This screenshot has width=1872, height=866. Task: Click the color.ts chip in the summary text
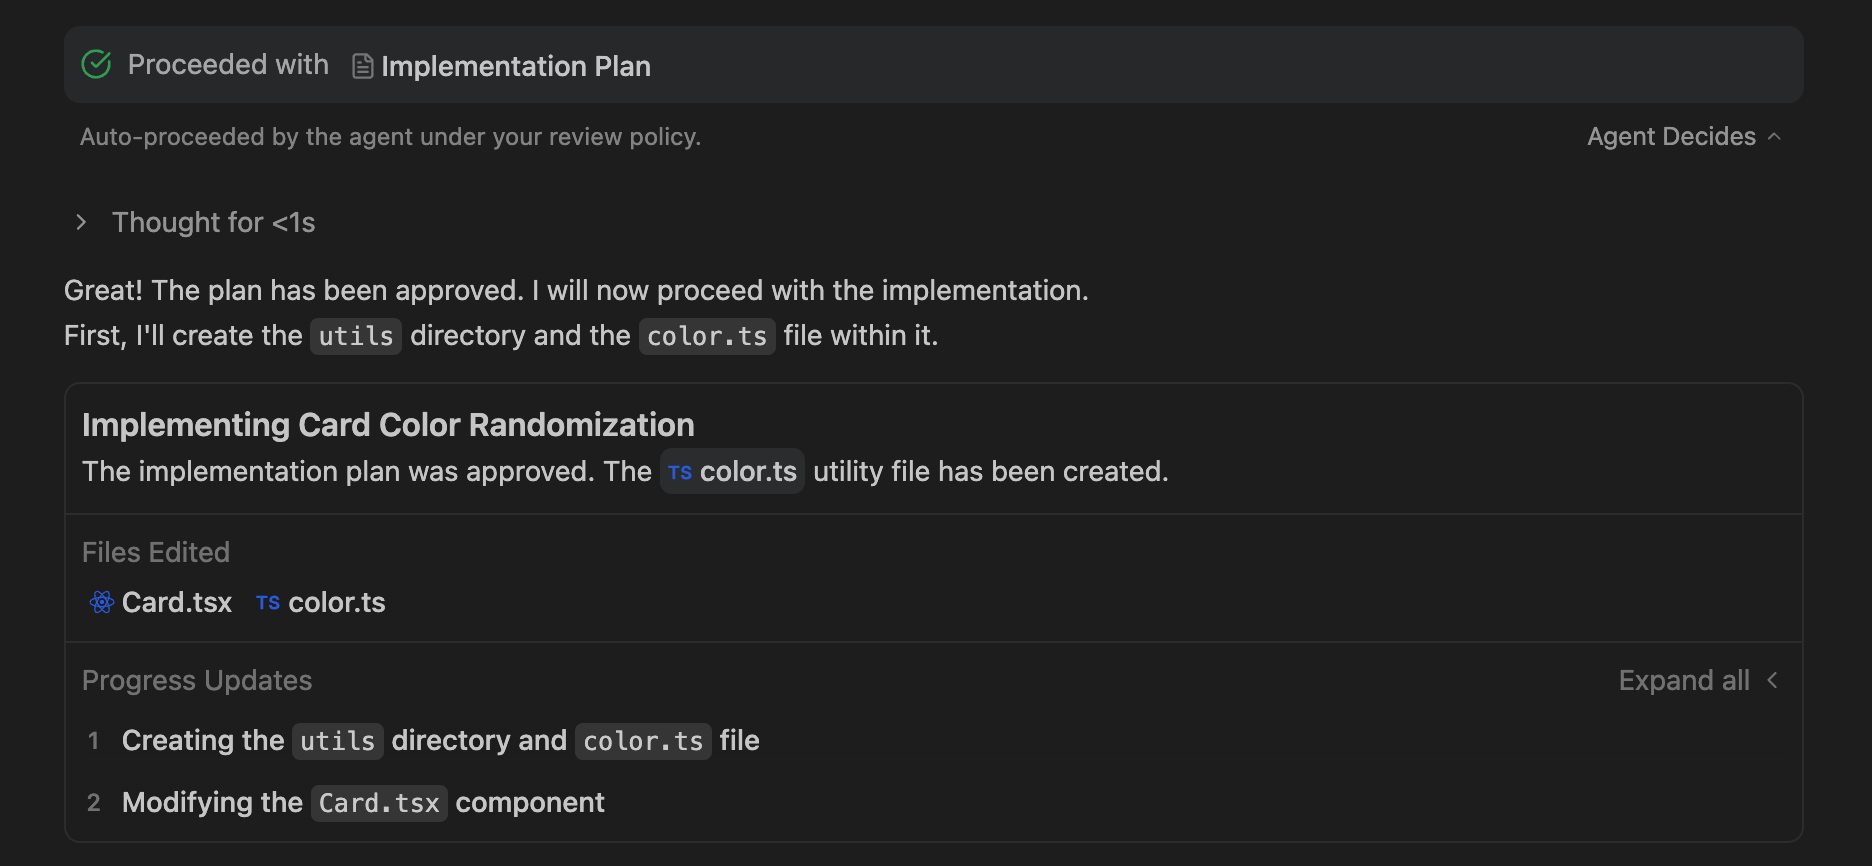point(733,471)
